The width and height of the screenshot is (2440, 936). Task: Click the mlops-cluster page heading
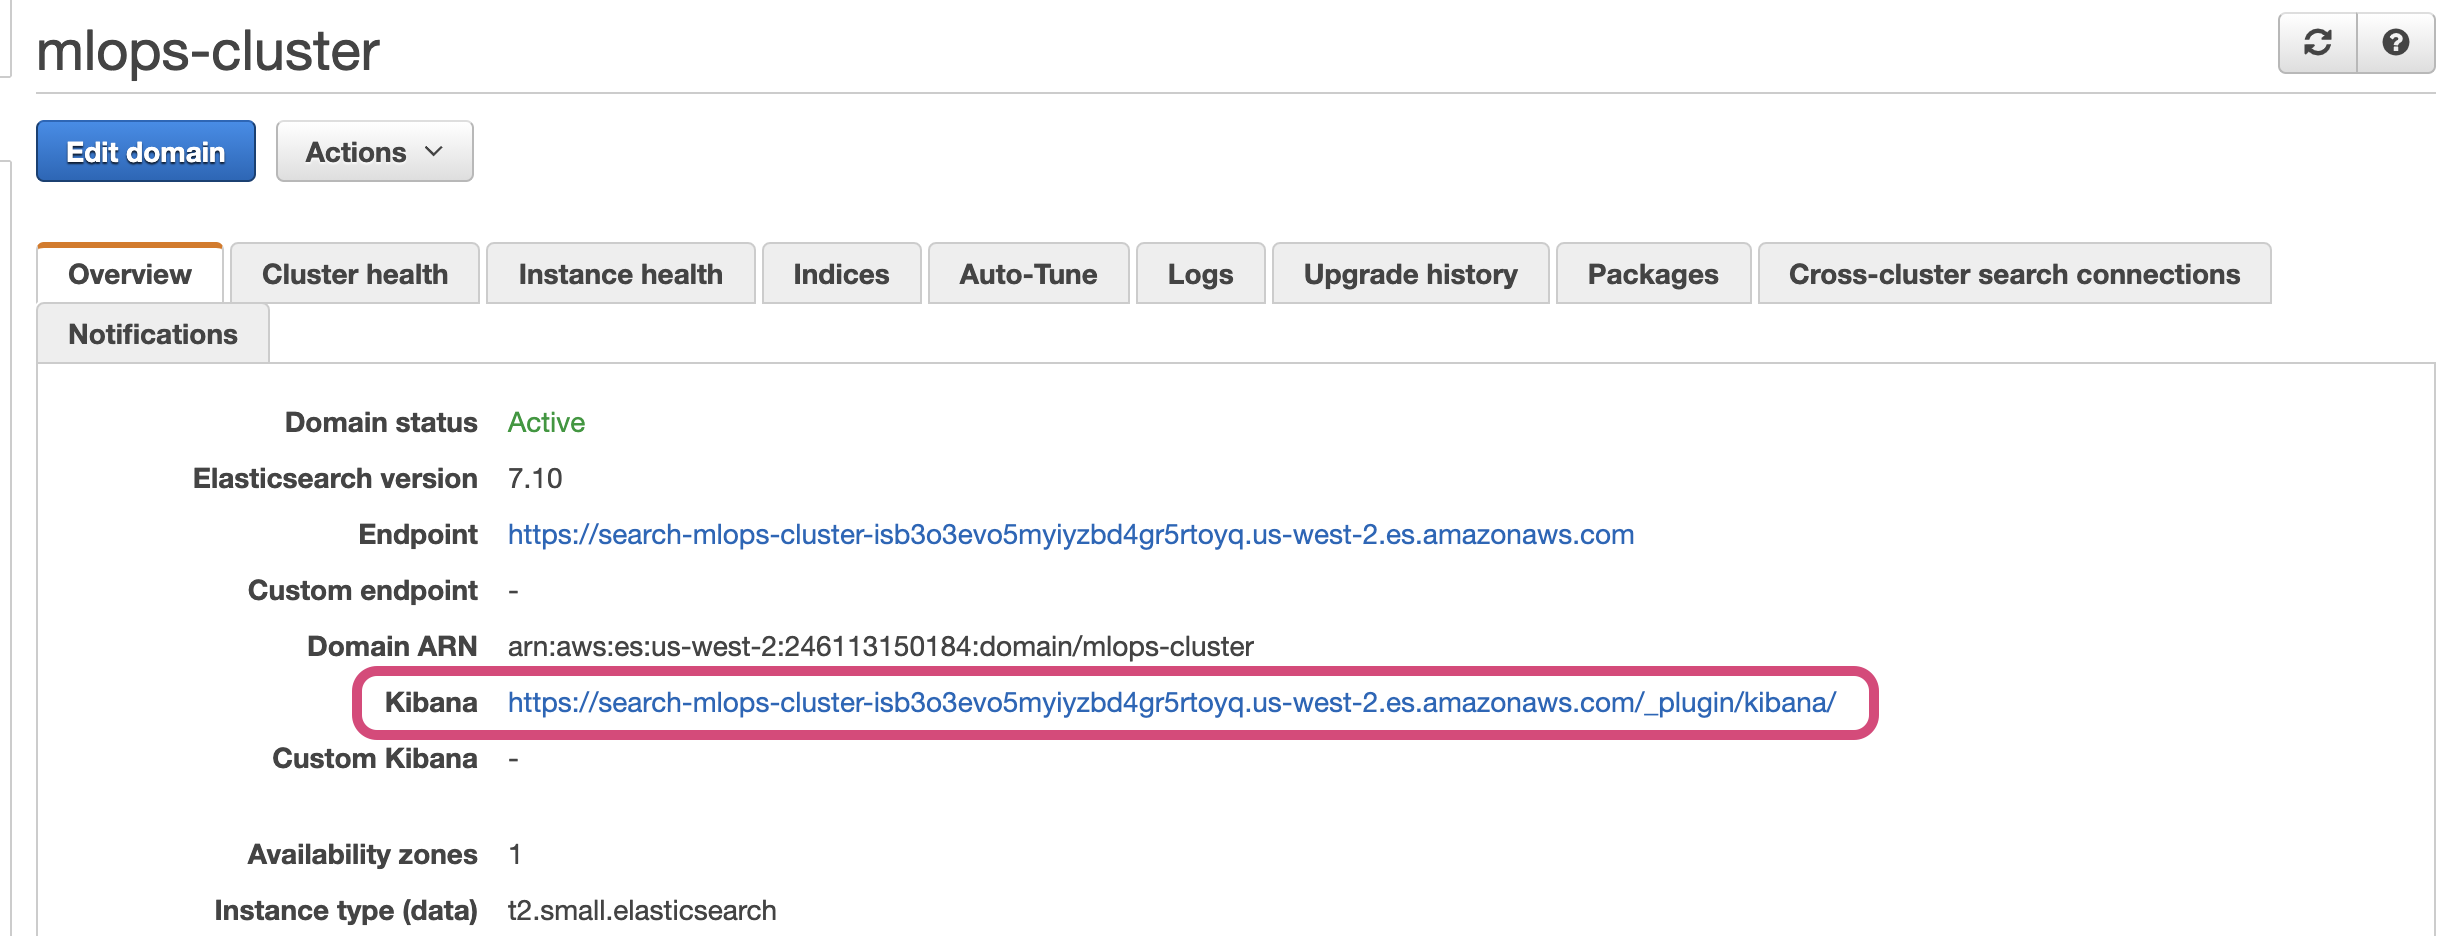(208, 50)
